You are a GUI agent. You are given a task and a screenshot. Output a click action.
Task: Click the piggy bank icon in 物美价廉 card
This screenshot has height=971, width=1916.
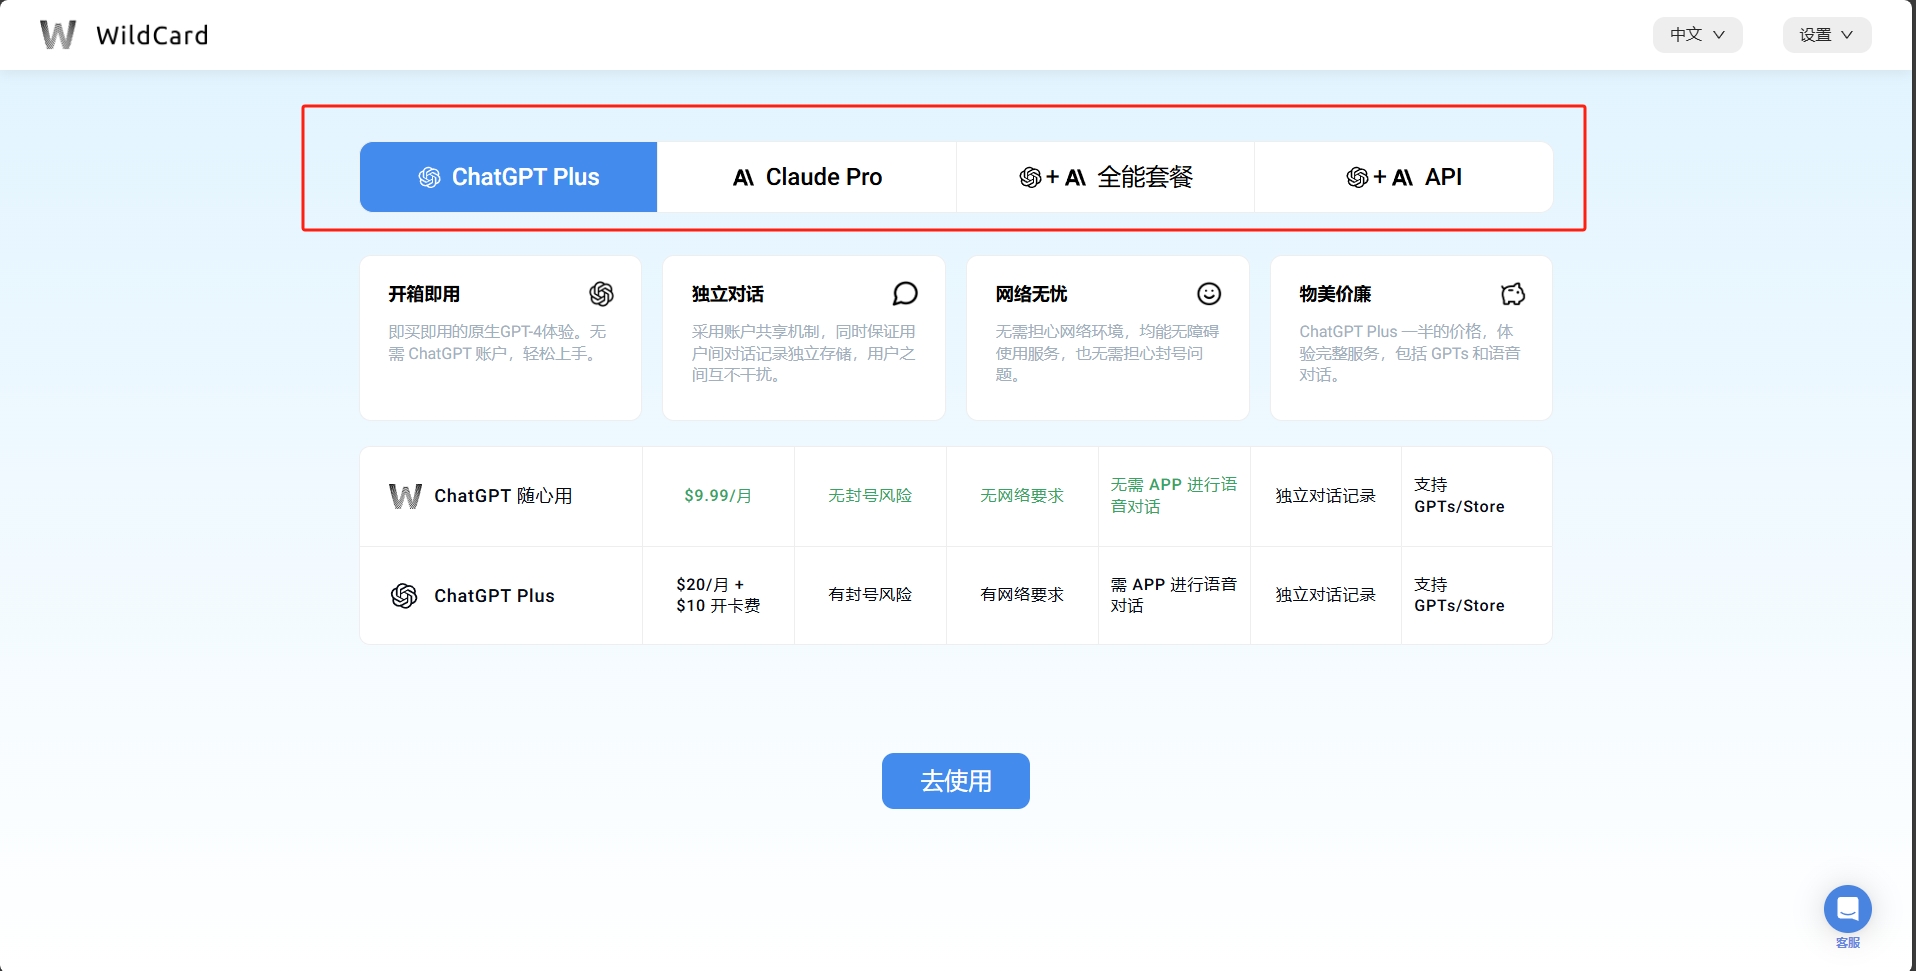(x=1513, y=293)
